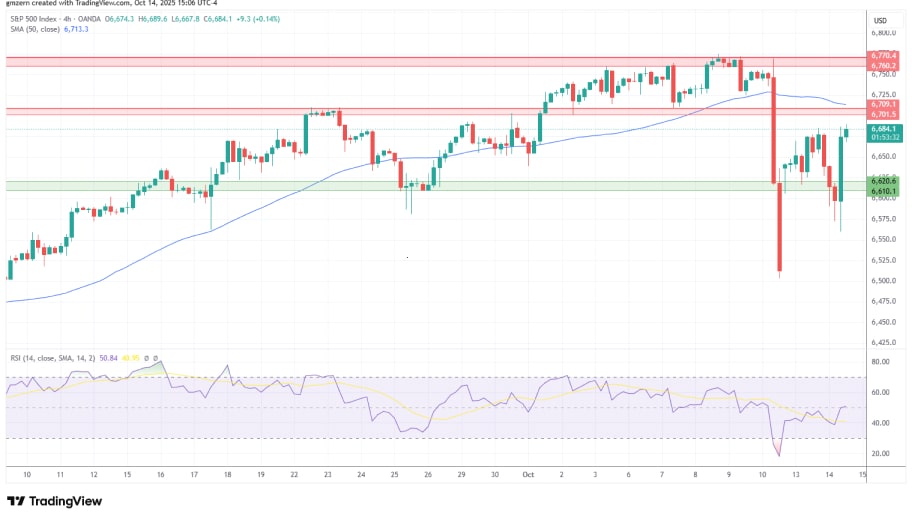Click the red 6,760.2 price label

click(x=884, y=66)
